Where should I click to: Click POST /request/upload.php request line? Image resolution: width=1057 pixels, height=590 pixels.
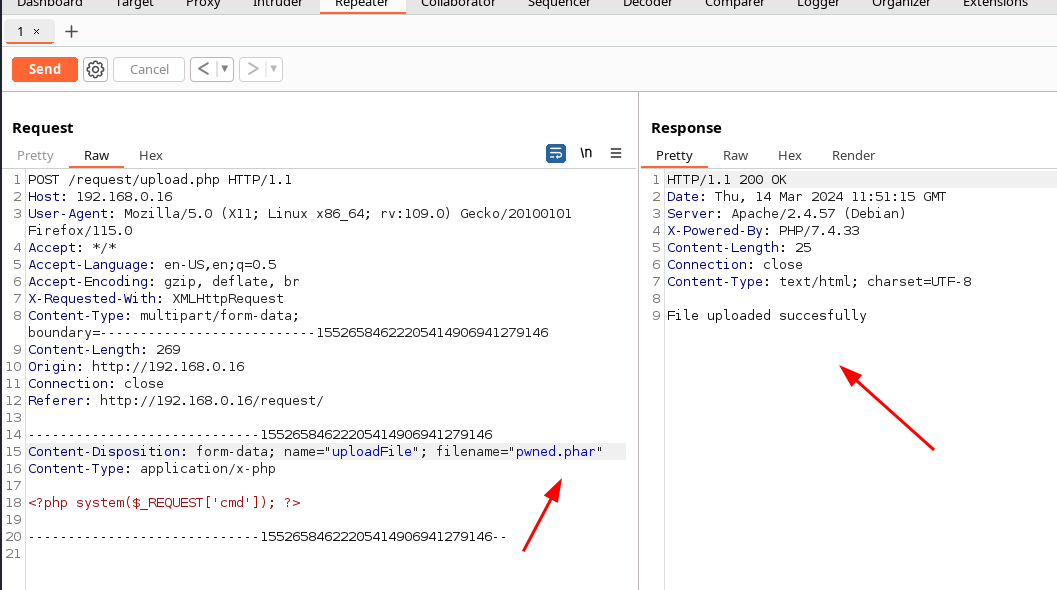click(160, 180)
